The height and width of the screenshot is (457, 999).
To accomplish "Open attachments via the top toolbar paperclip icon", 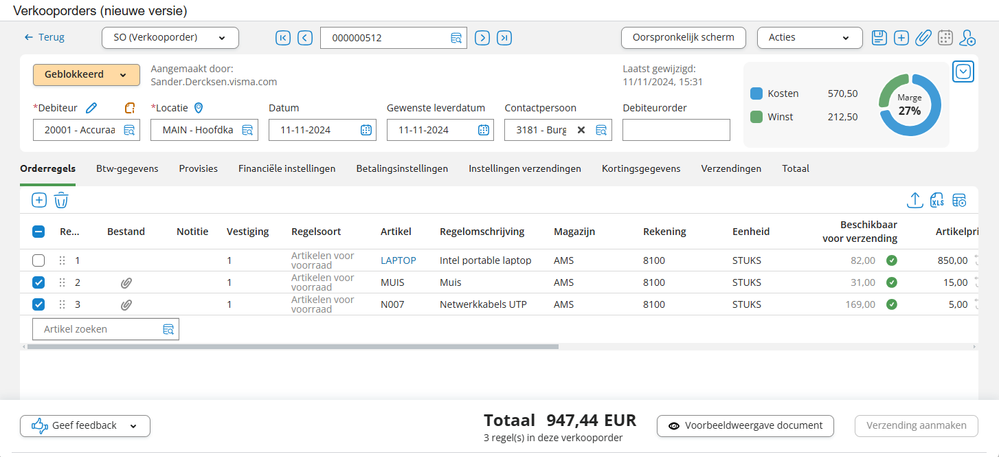I will (x=923, y=38).
